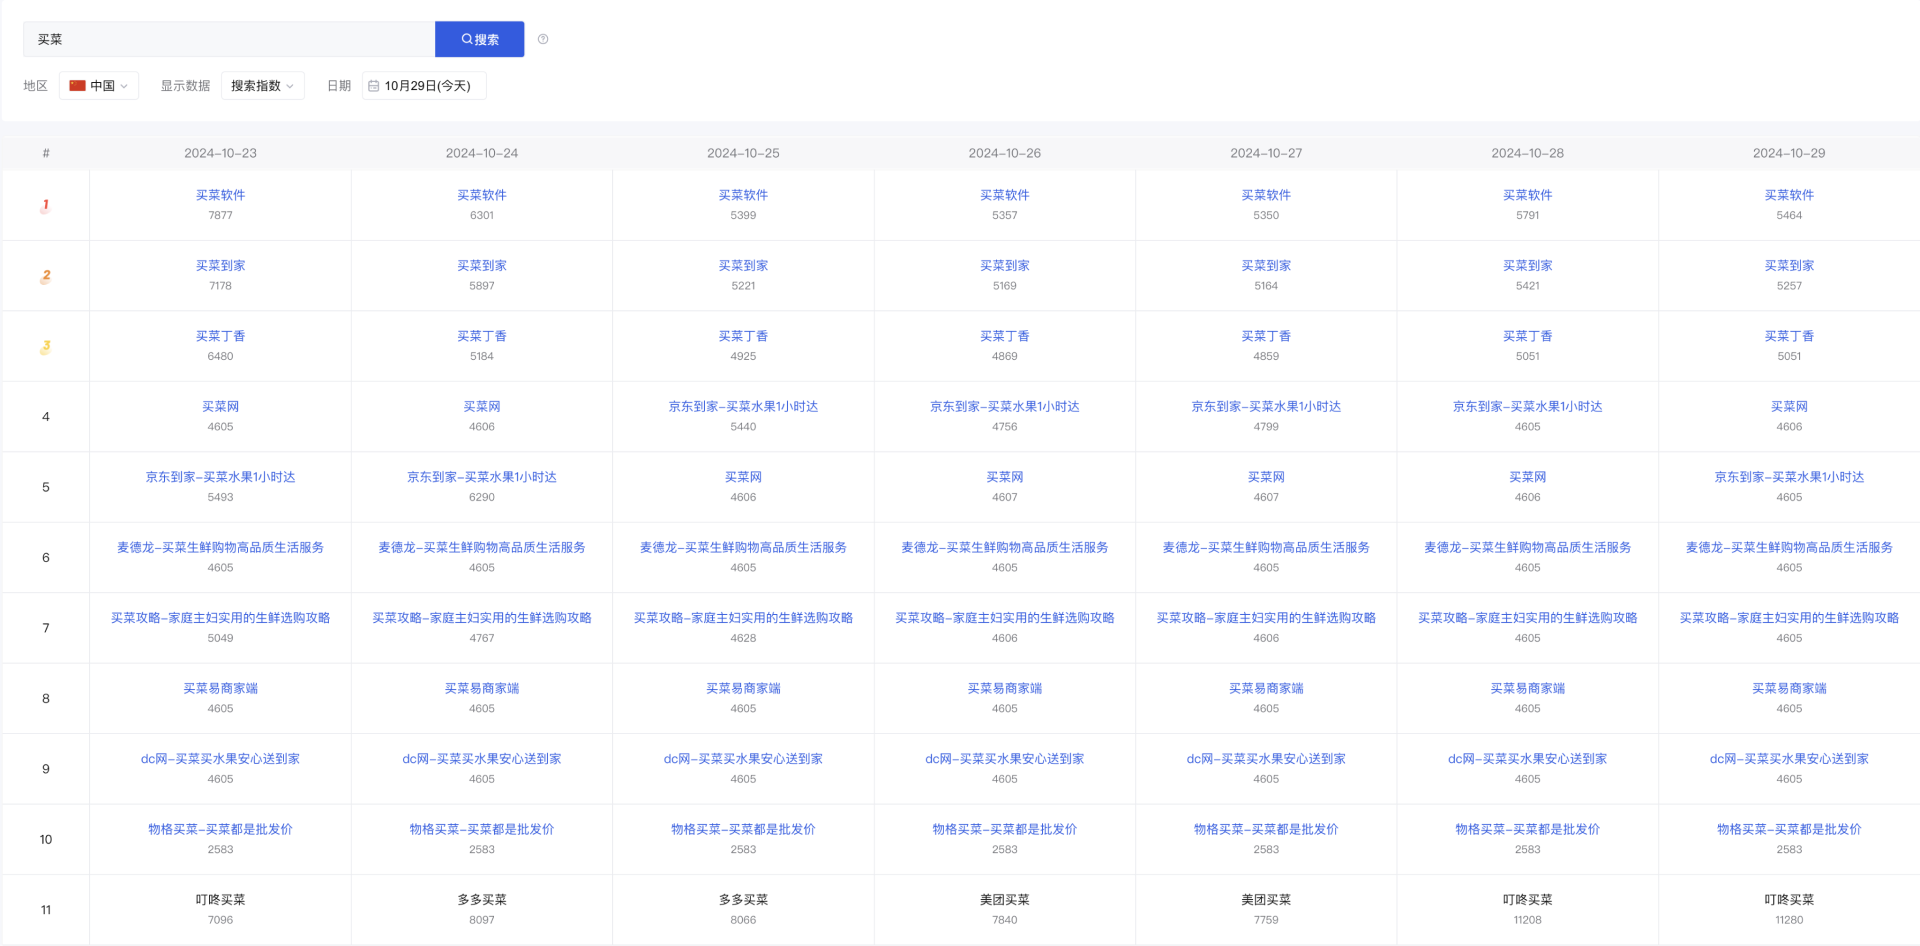Click the 2024-10-23 column header

(220, 153)
